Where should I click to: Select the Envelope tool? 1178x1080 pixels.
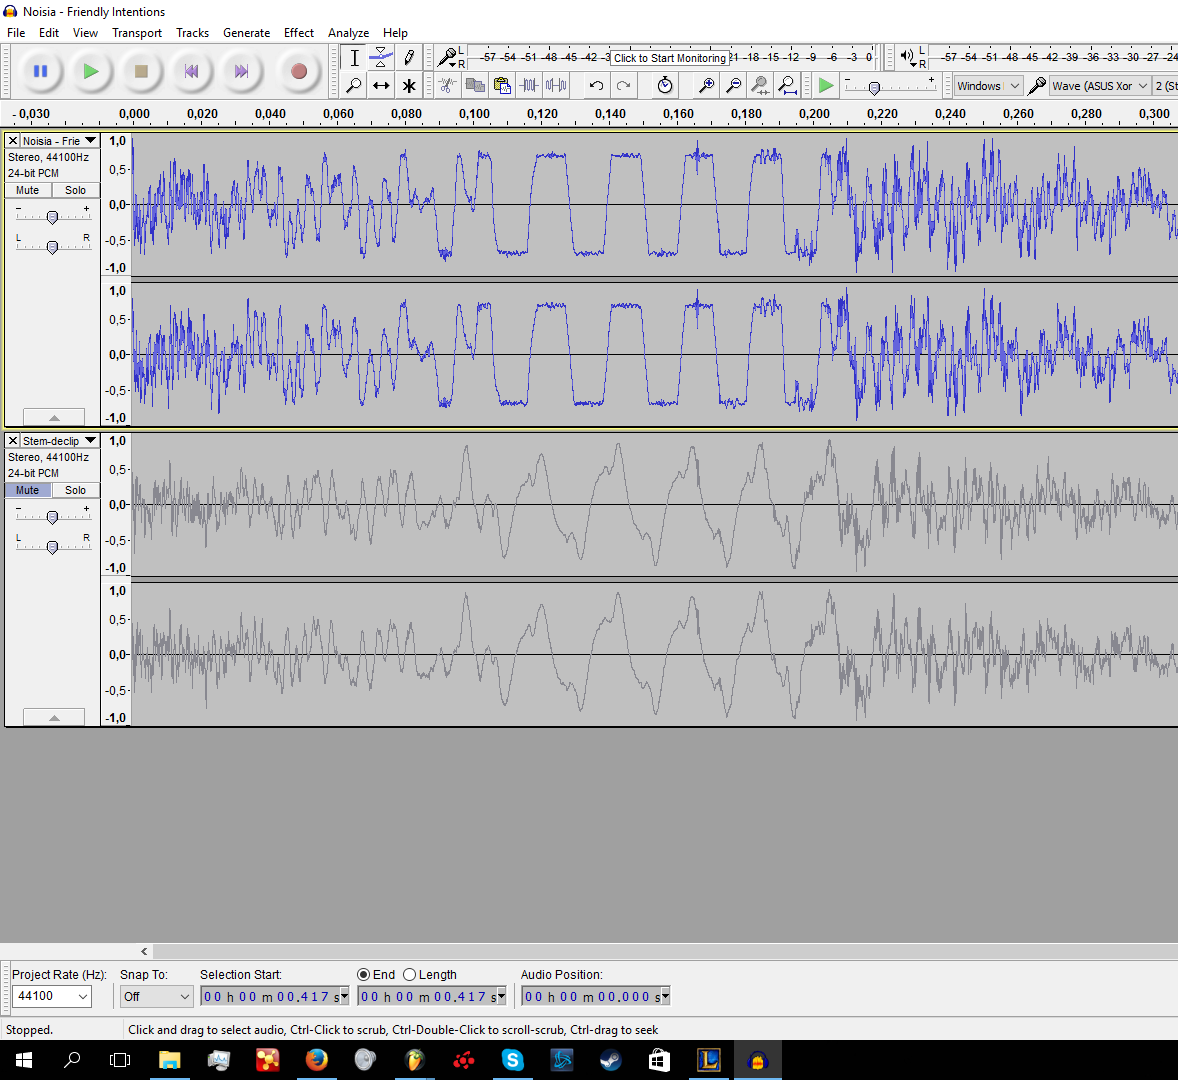coord(382,58)
